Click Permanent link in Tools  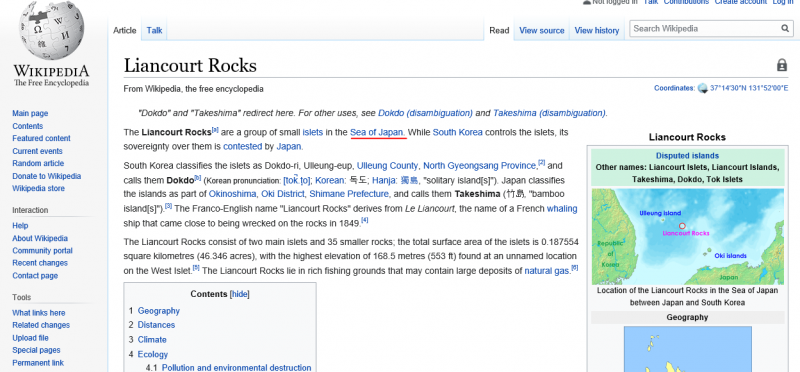click(38, 363)
